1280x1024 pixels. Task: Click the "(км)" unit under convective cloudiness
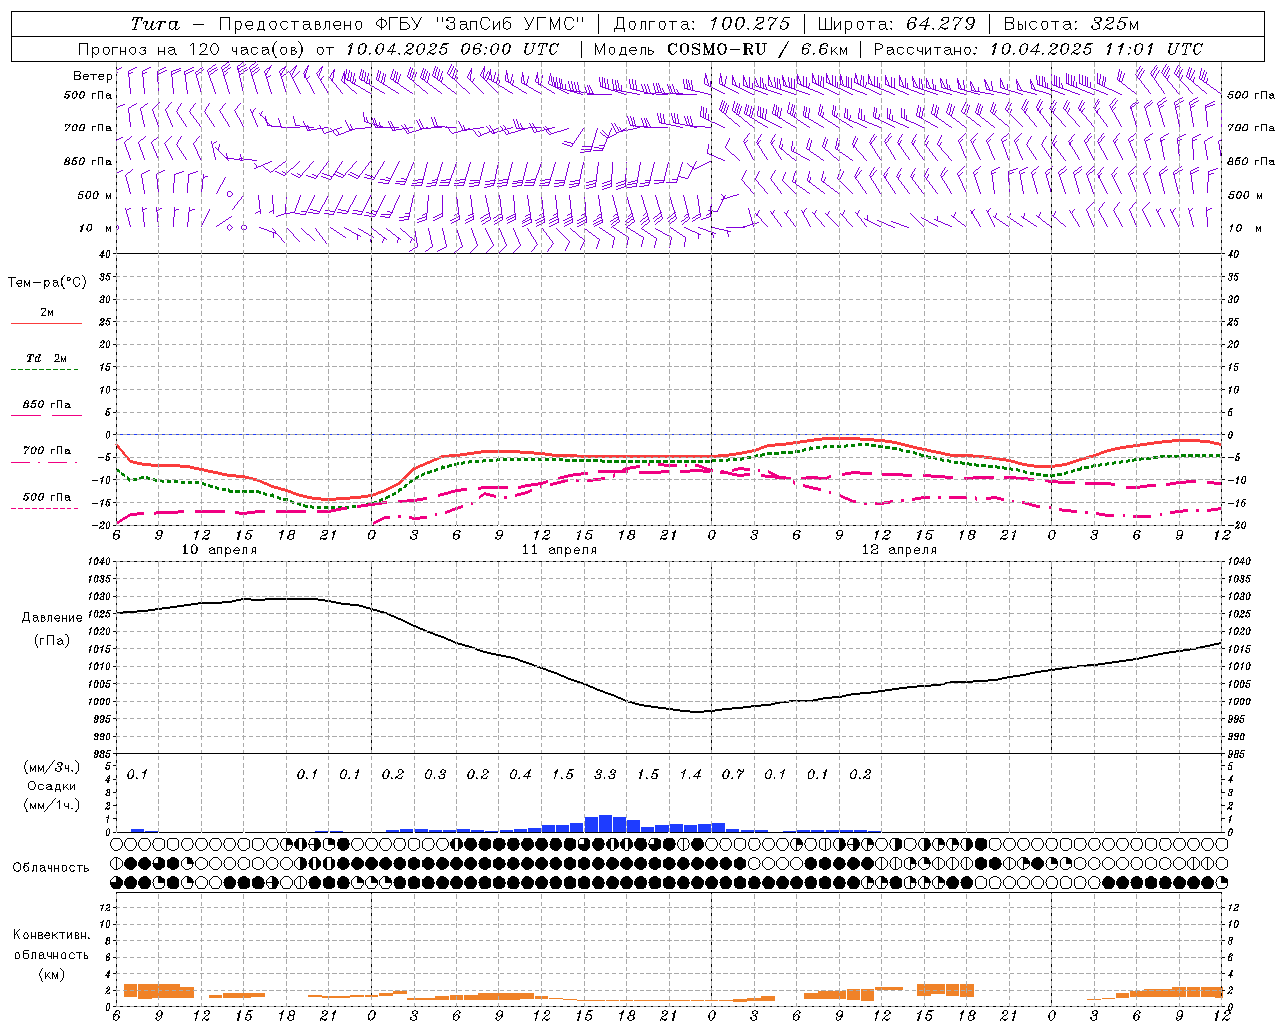[51, 974]
